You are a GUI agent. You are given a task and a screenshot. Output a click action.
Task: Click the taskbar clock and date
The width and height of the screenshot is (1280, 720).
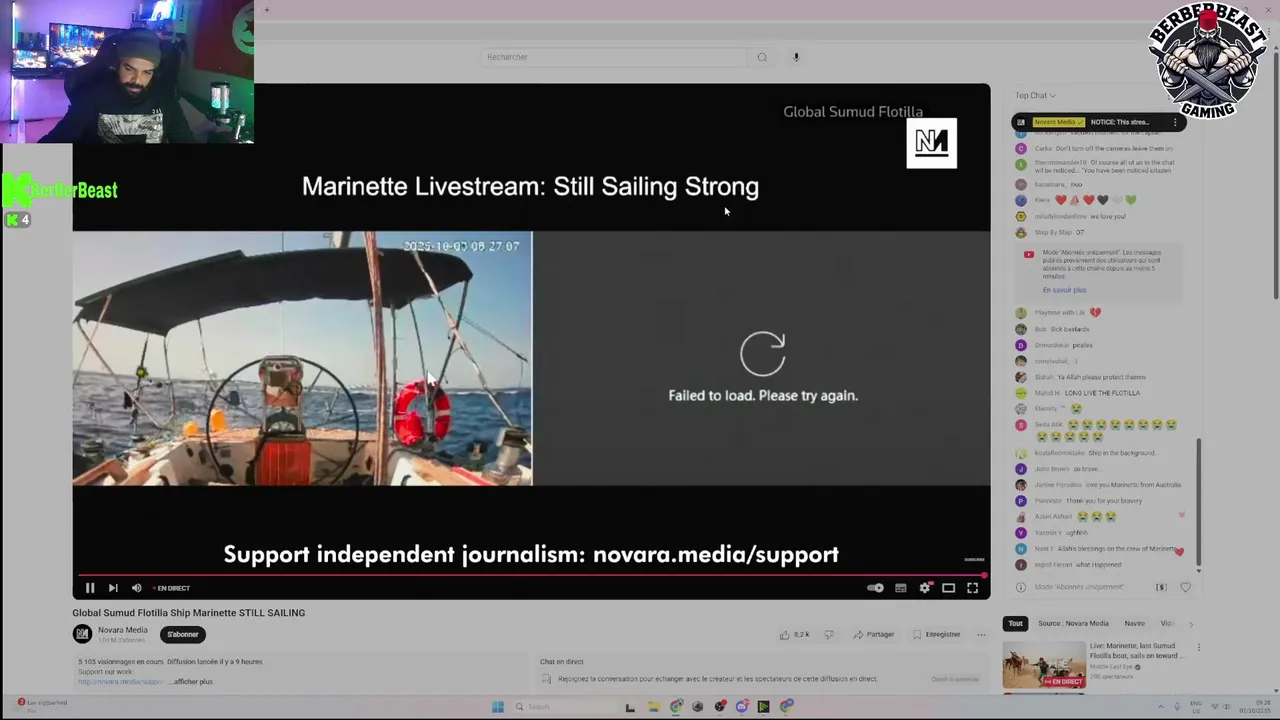pyautogui.click(x=1255, y=707)
